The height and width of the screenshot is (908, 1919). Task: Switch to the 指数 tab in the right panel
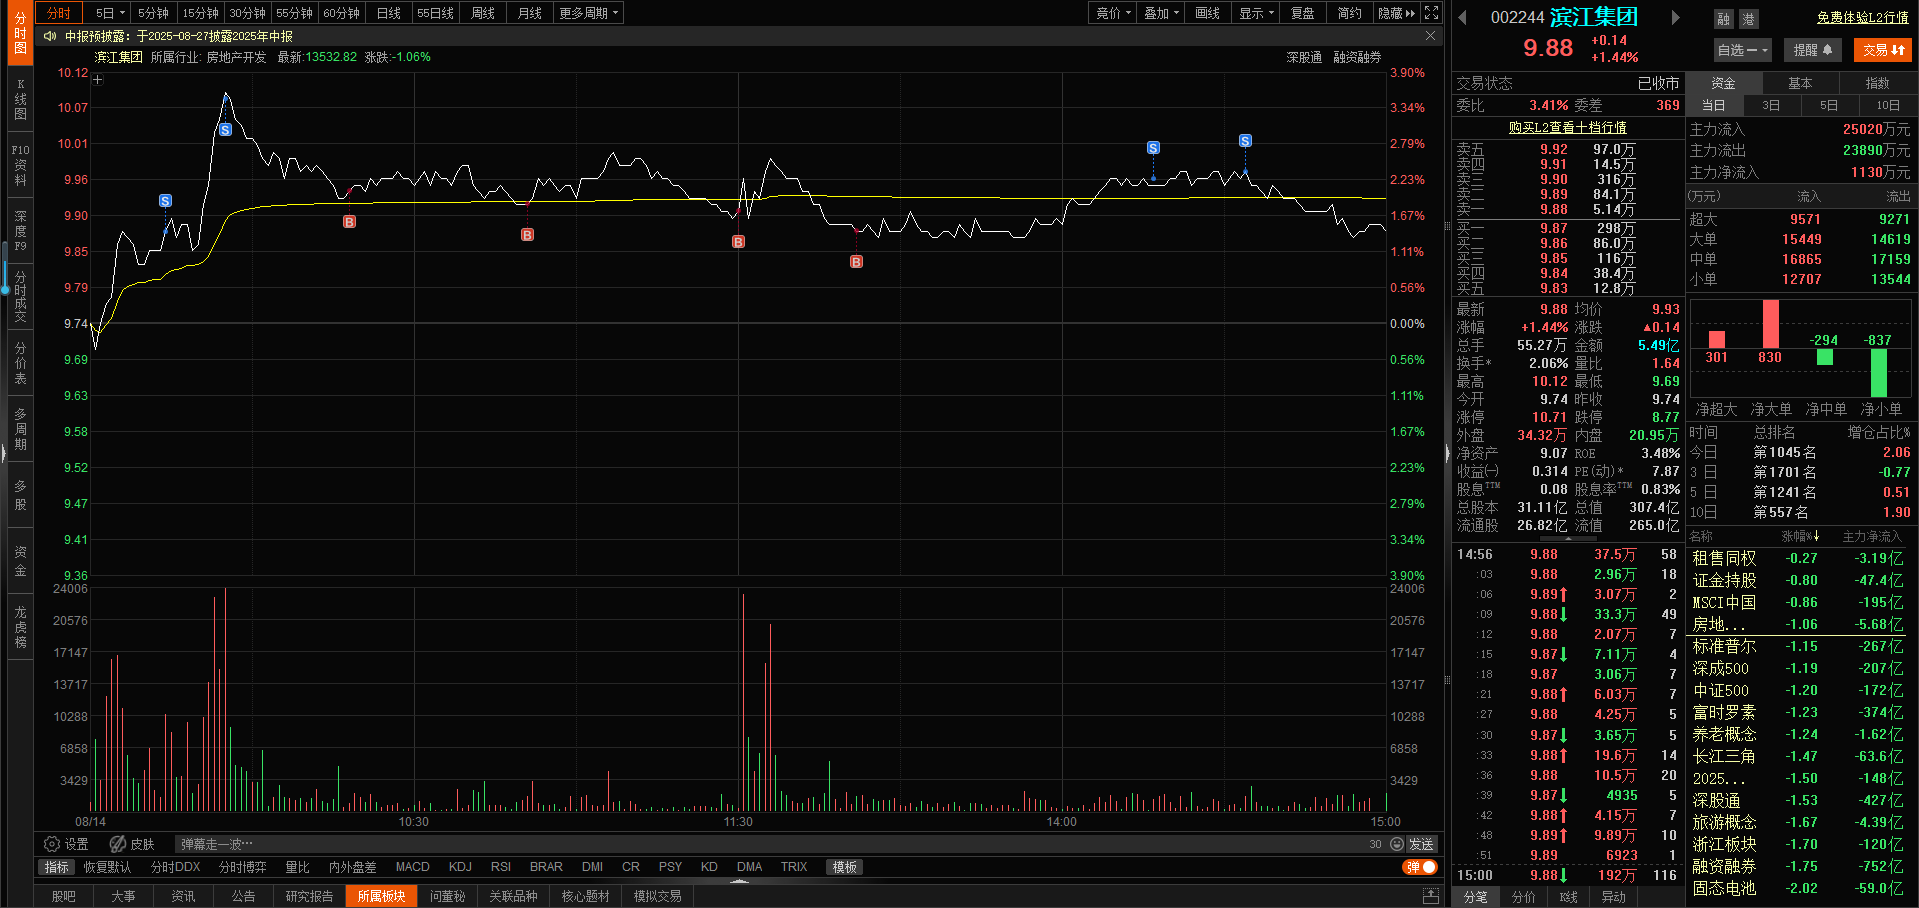(x=1877, y=83)
